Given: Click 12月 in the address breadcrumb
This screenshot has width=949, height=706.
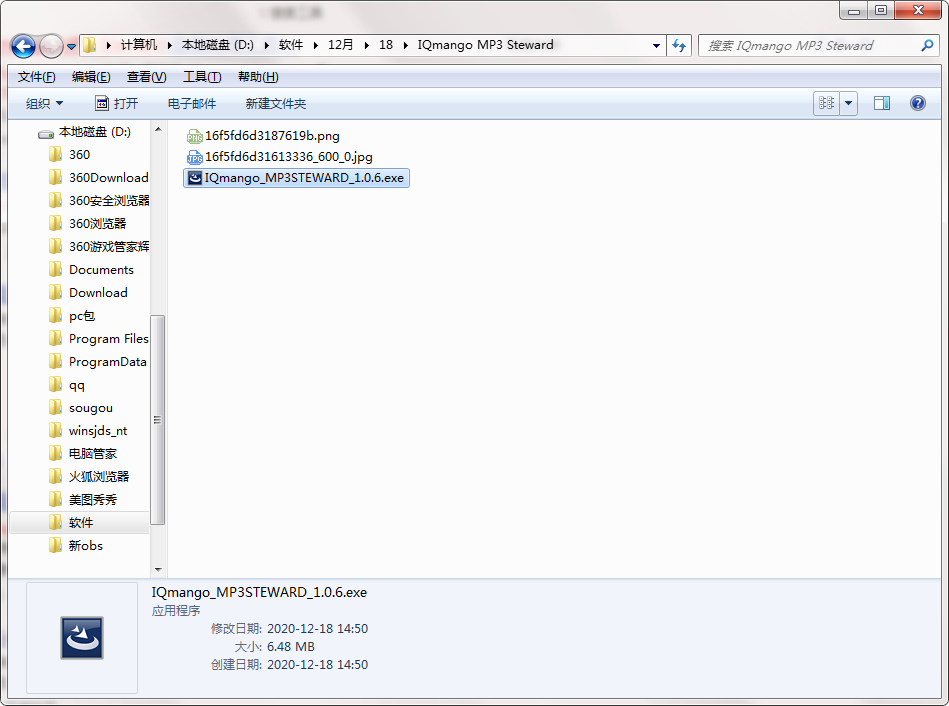Looking at the screenshot, I should coord(341,45).
